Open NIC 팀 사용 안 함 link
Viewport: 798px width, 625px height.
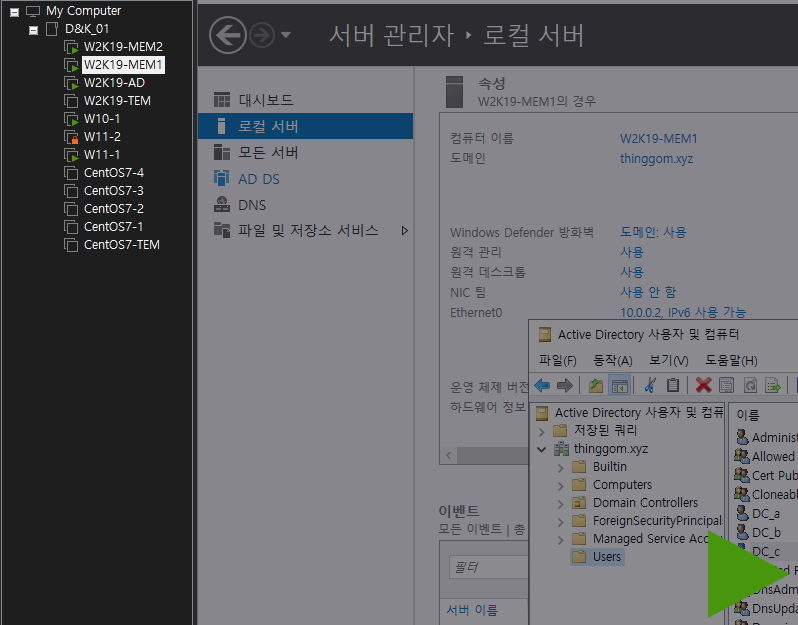pos(648,292)
